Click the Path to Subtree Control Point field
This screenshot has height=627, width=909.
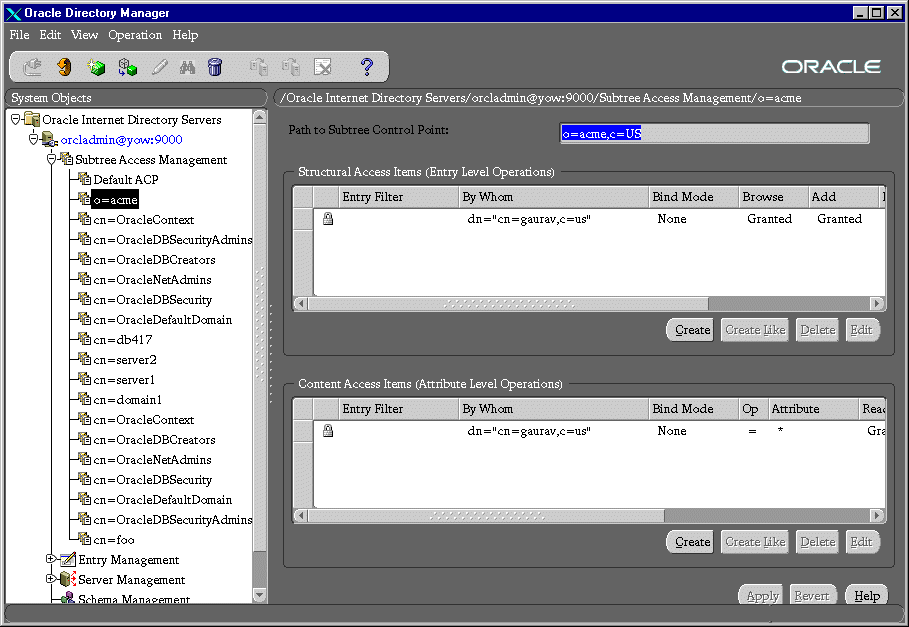(714, 134)
